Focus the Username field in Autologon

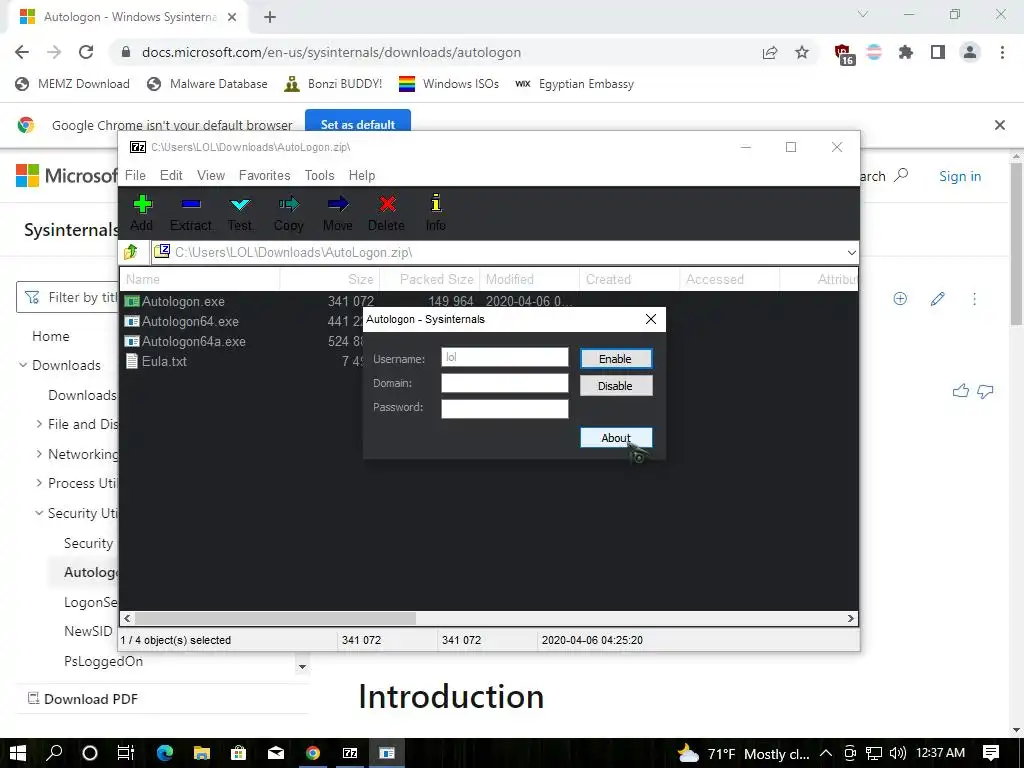tap(505, 357)
